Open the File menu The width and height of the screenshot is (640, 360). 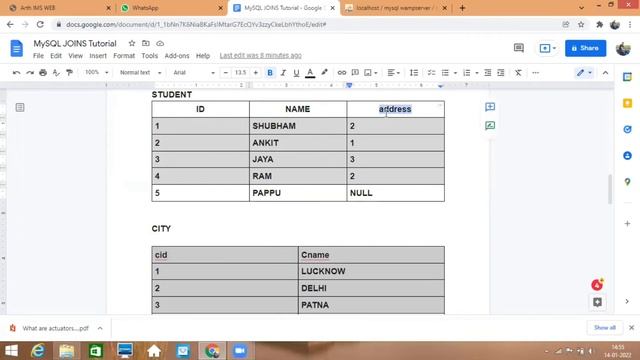pos(38,56)
